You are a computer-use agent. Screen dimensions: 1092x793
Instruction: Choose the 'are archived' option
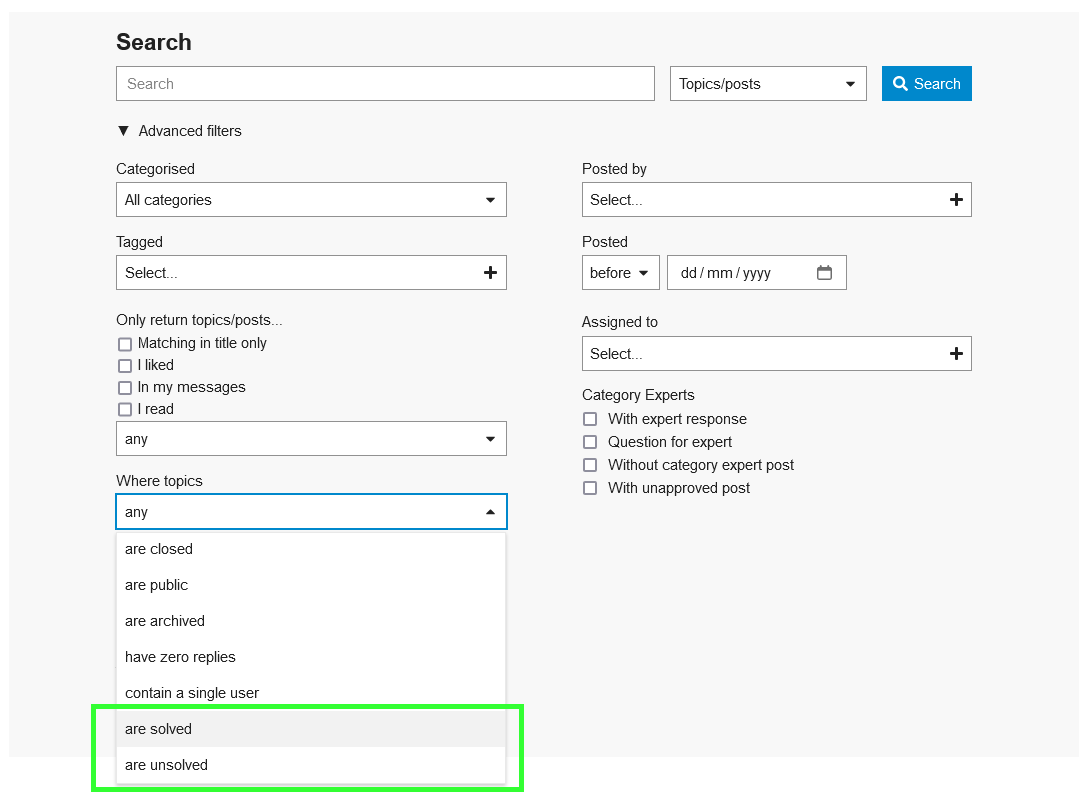click(311, 621)
